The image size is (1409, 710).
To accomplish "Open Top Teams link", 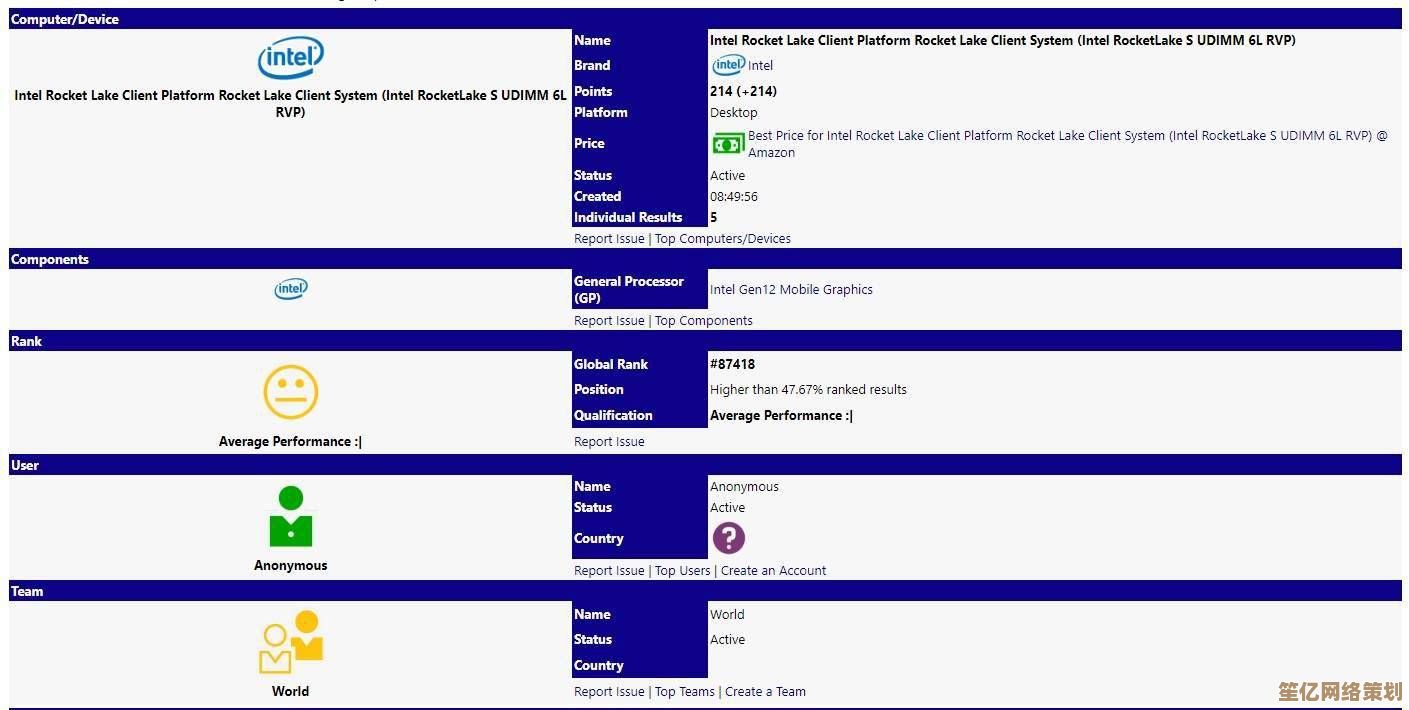I will [684, 692].
